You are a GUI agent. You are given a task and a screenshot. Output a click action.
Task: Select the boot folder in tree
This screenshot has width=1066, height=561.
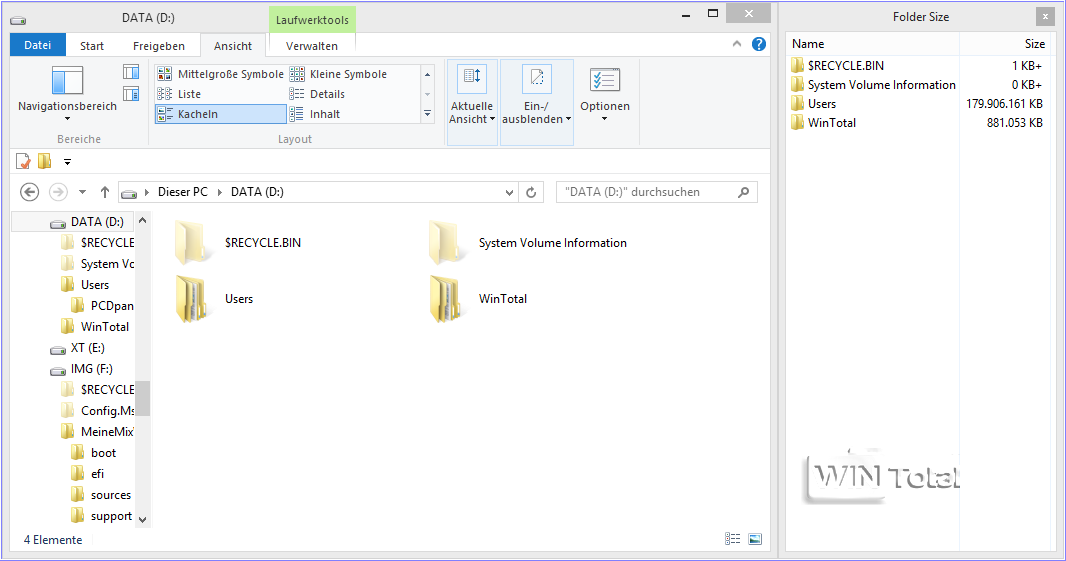103,453
